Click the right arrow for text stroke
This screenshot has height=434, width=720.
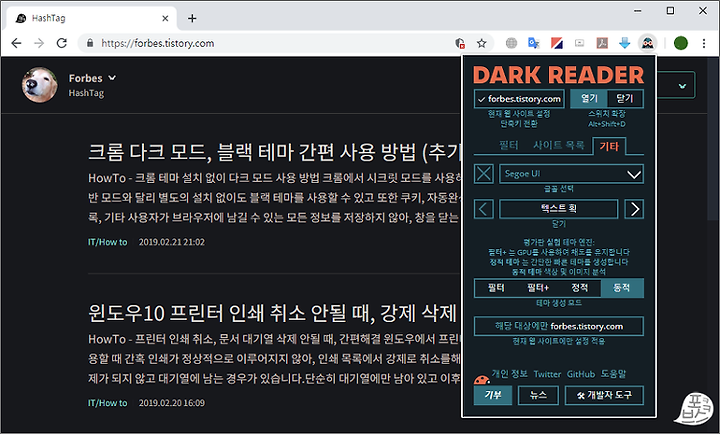point(634,209)
